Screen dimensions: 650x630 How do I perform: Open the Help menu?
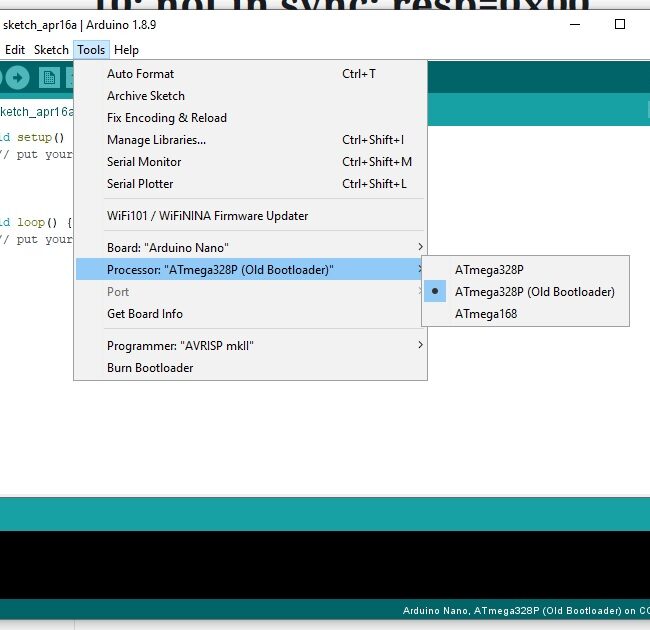point(126,50)
